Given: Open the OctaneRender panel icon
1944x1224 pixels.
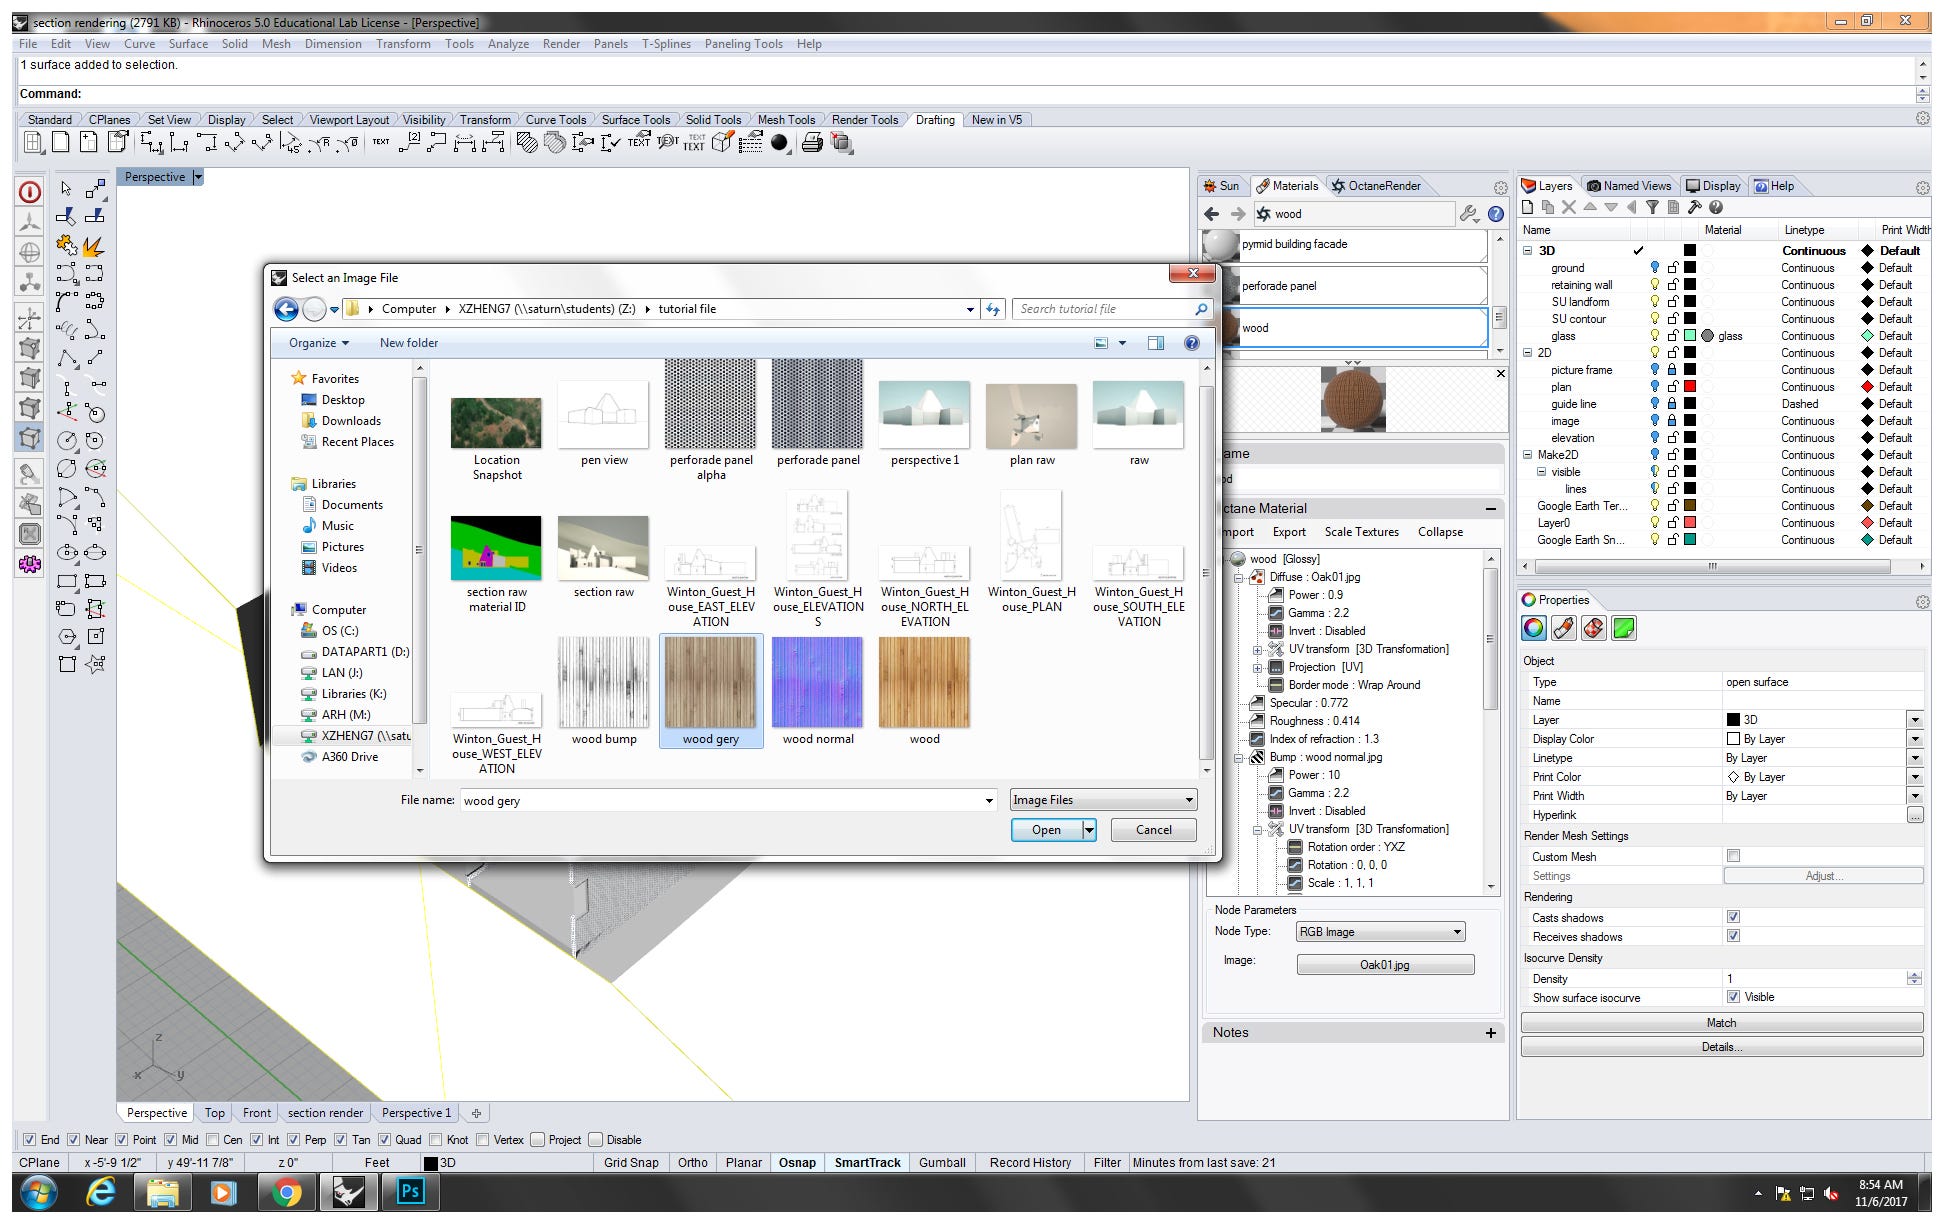Looking at the screenshot, I should coord(1338,186).
